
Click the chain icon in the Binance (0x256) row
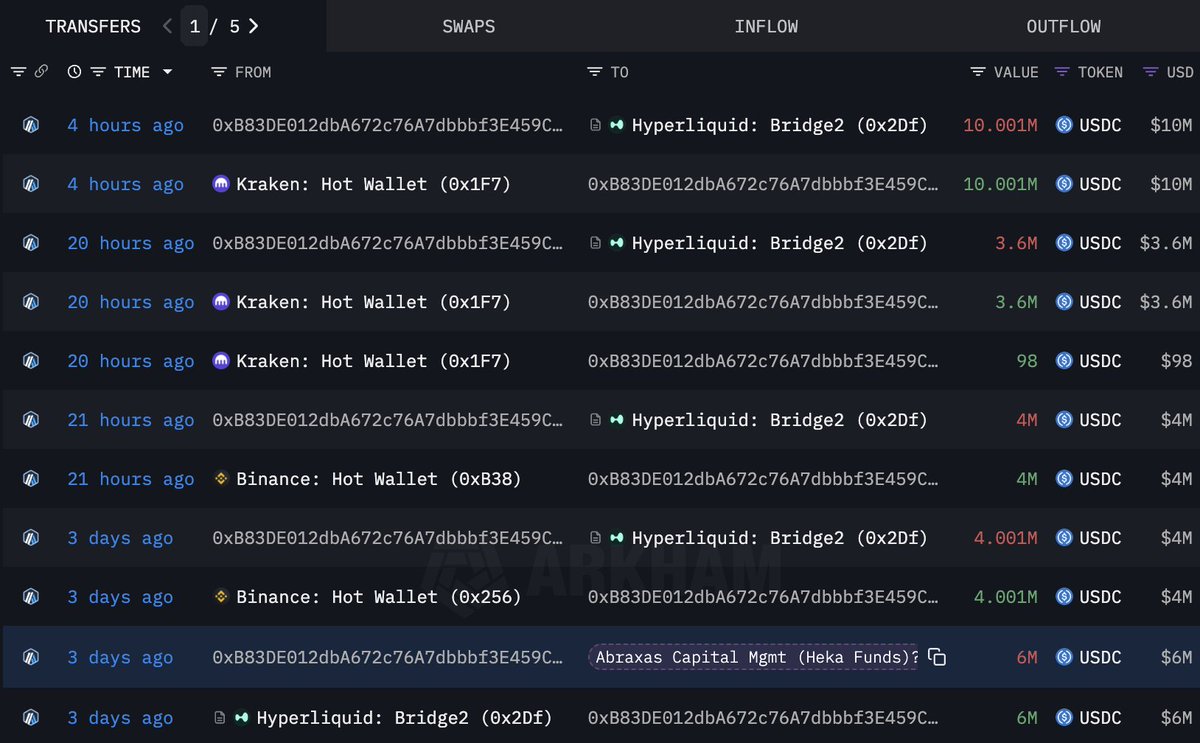coord(31,597)
